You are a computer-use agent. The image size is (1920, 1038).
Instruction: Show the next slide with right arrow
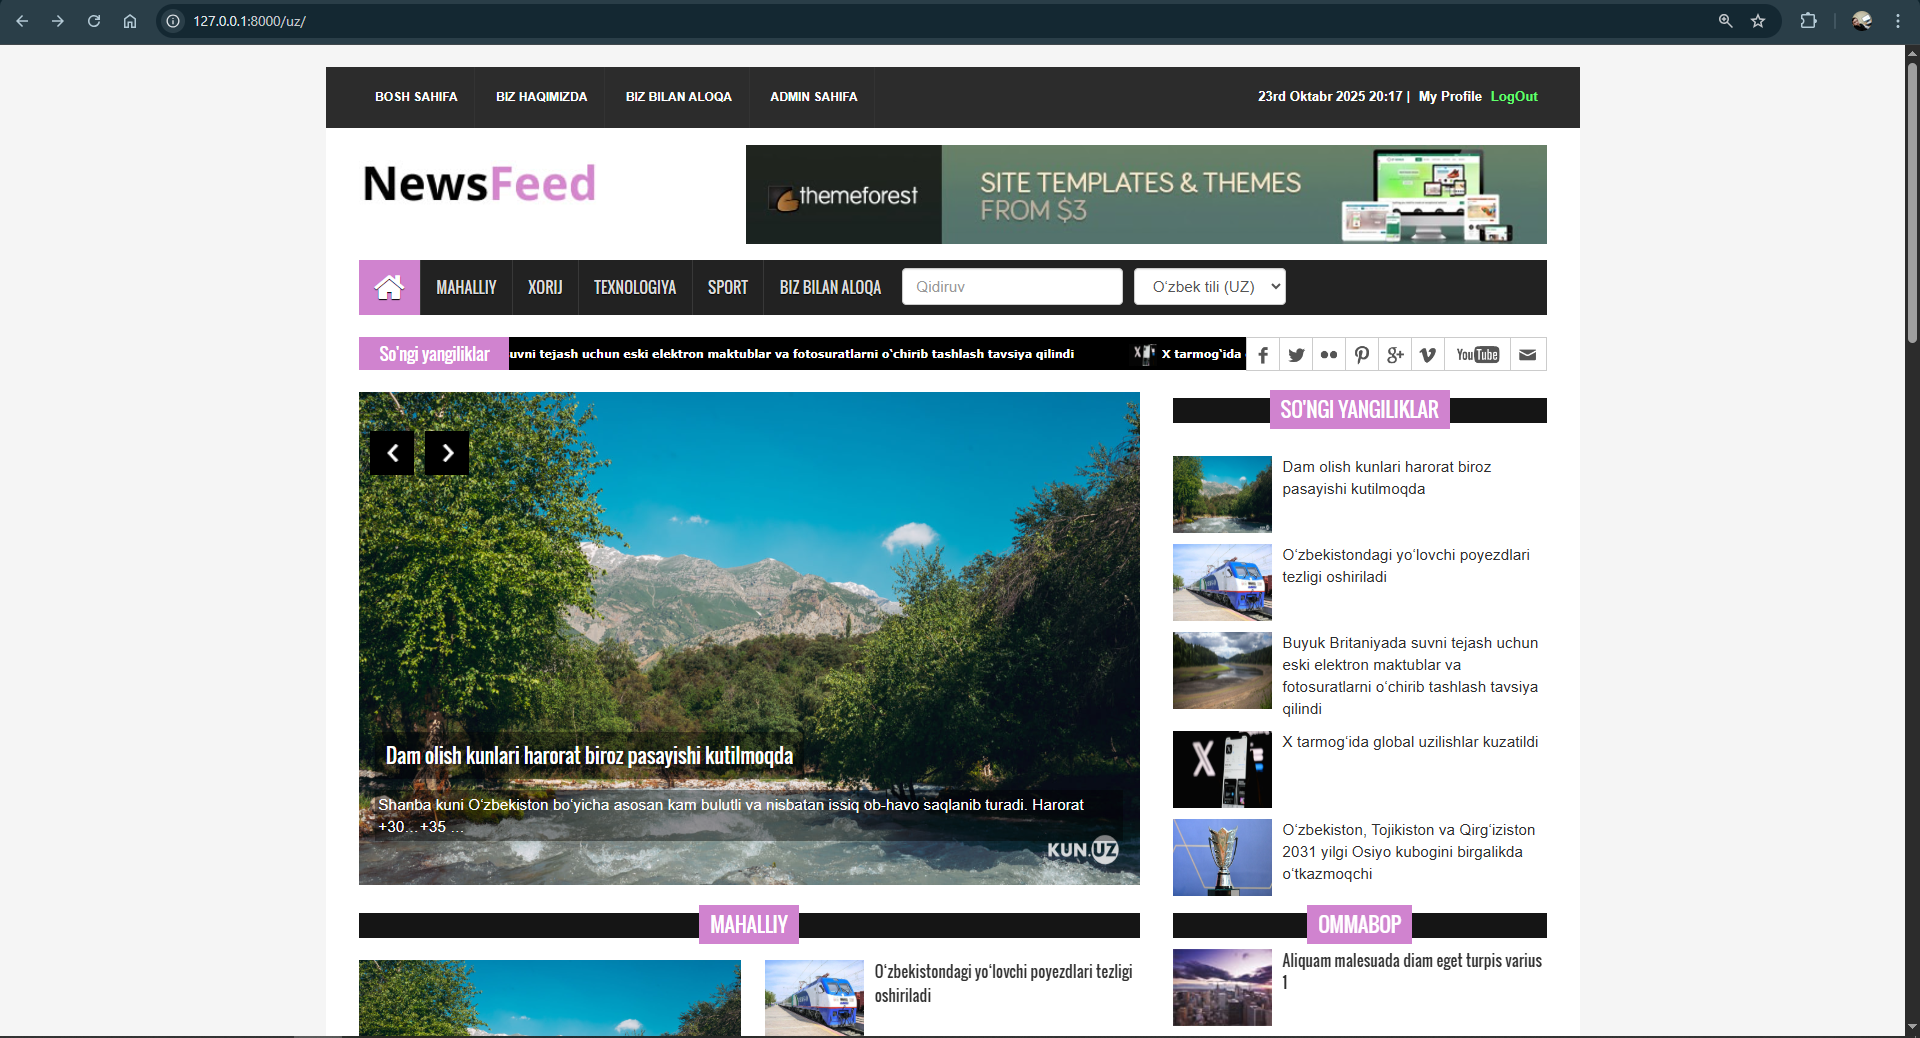tap(446, 452)
